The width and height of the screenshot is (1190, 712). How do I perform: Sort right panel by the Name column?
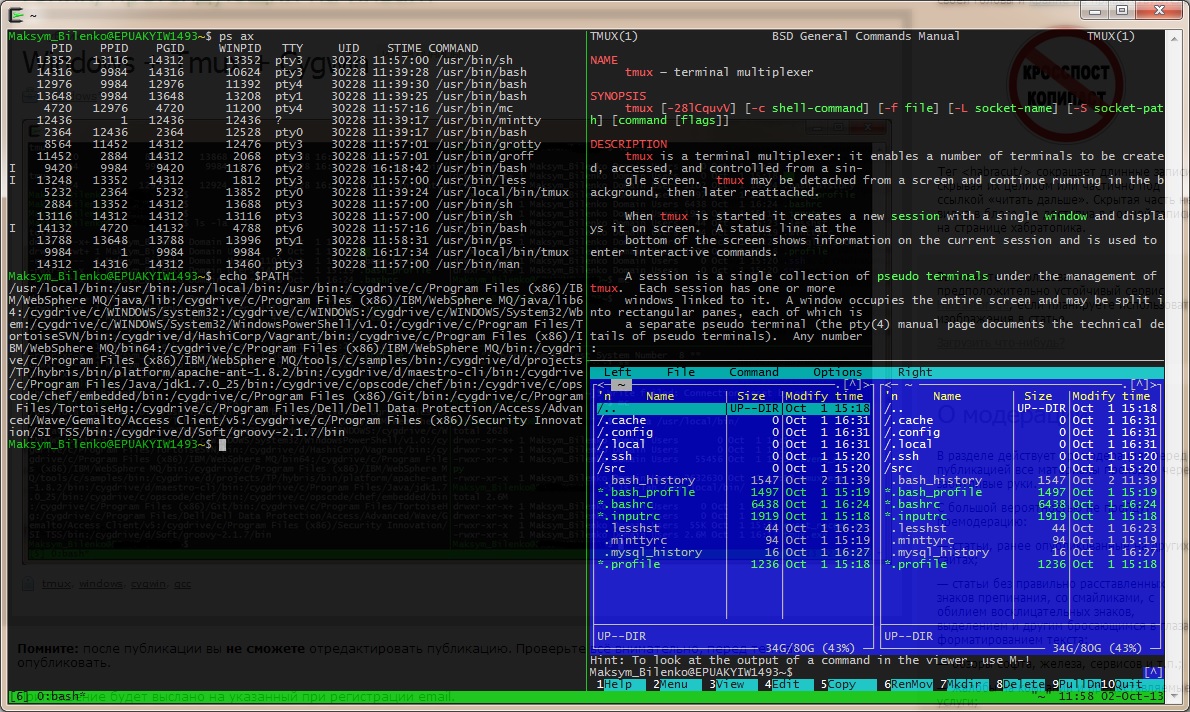point(946,396)
